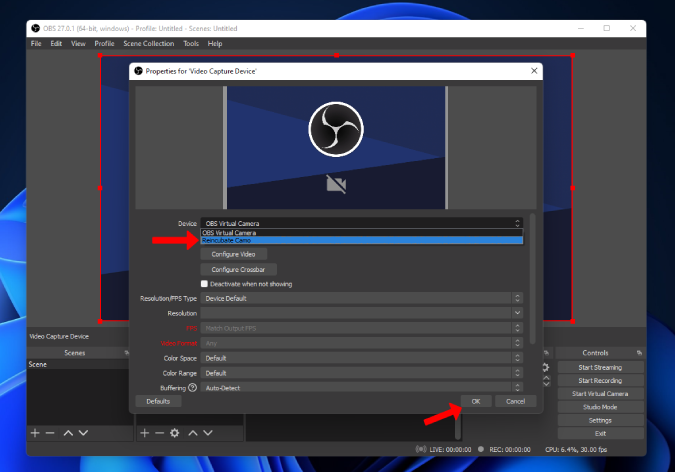The width and height of the screenshot is (675, 472).
Task: Click OBS logo in properties title bar
Action: [x=138, y=71]
